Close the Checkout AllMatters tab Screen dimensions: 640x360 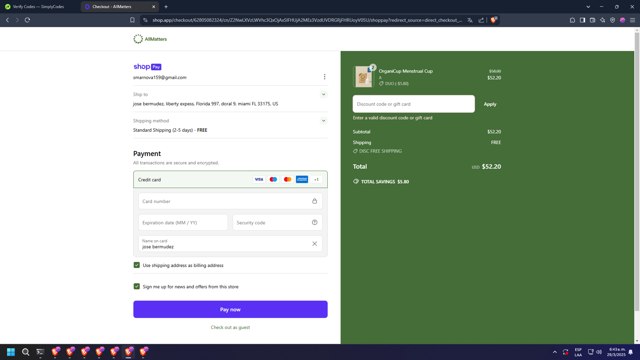tap(153, 7)
